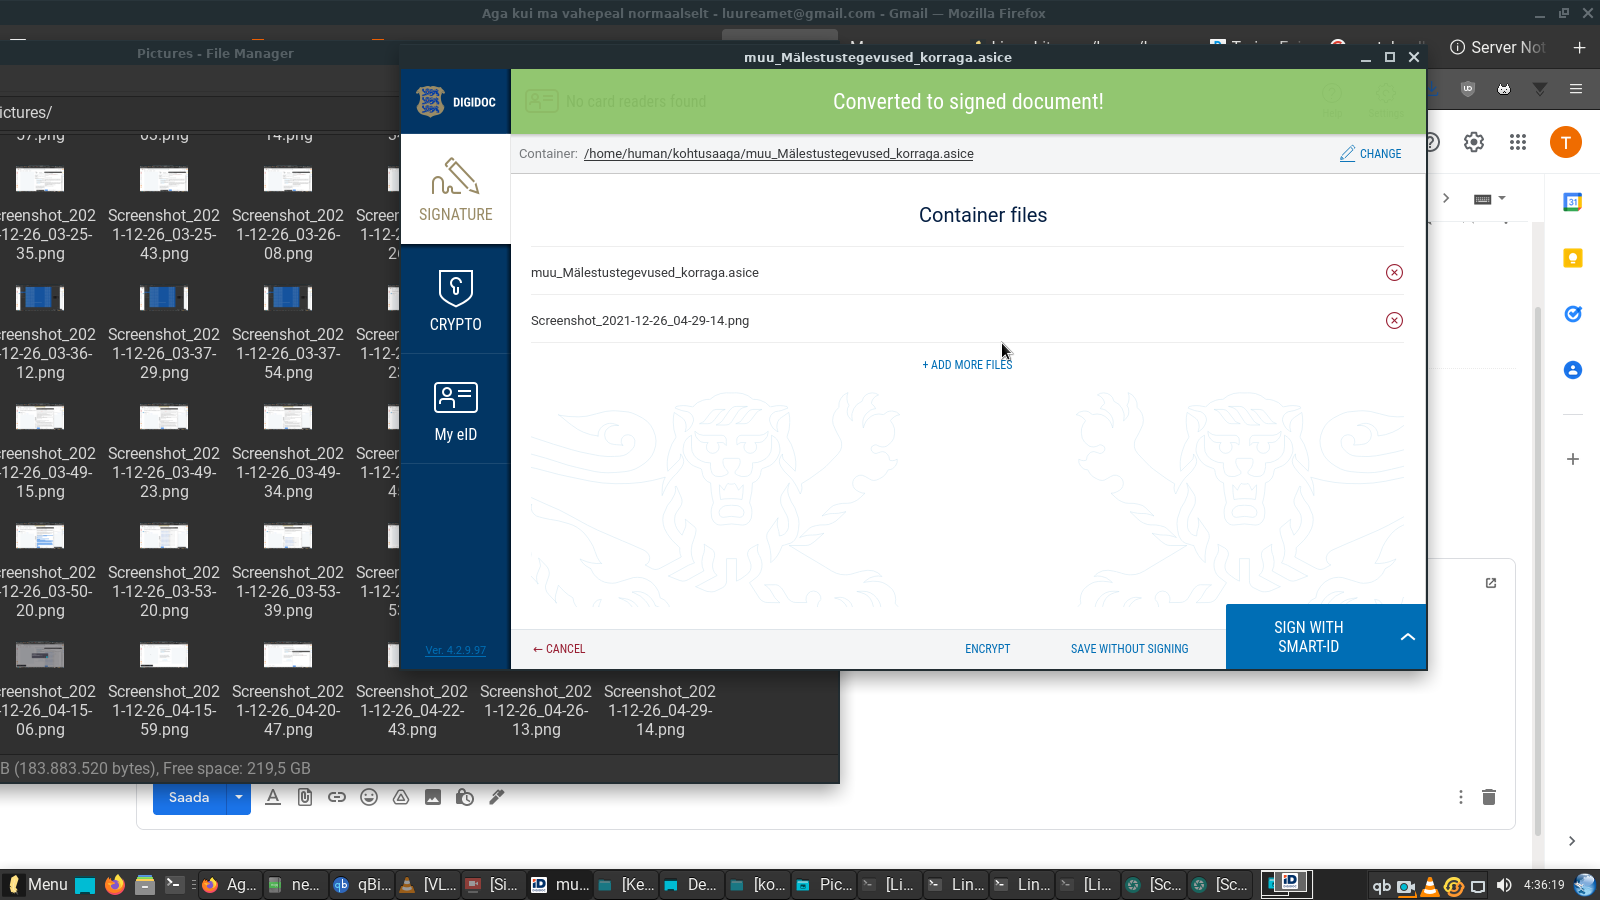Insert a link in the Gmail message
The width and height of the screenshot is (1600, 900).
pyautogui.click(x=337, y=797)
